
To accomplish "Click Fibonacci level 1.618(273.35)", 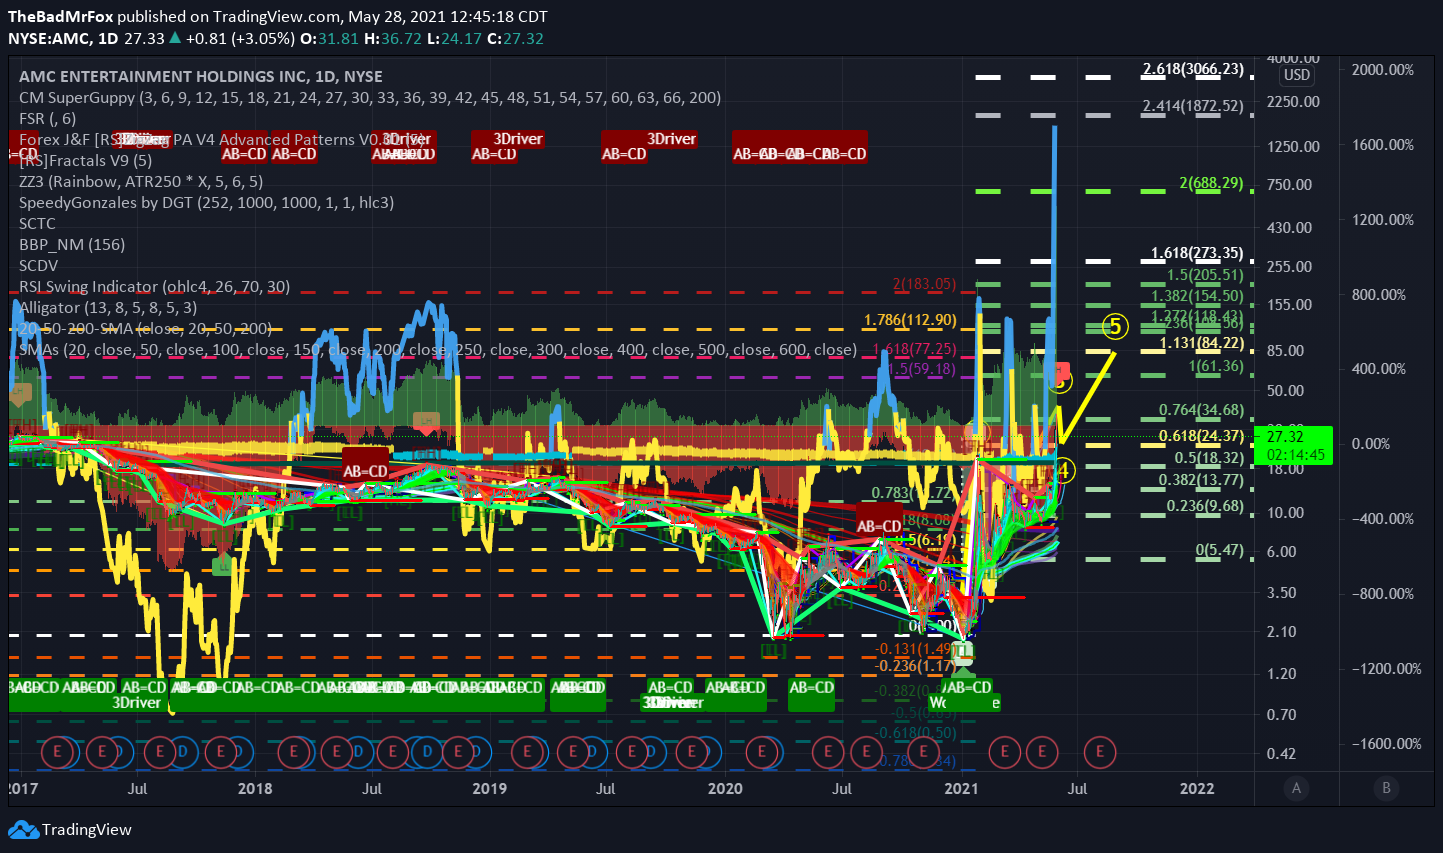I will 1197,253.
